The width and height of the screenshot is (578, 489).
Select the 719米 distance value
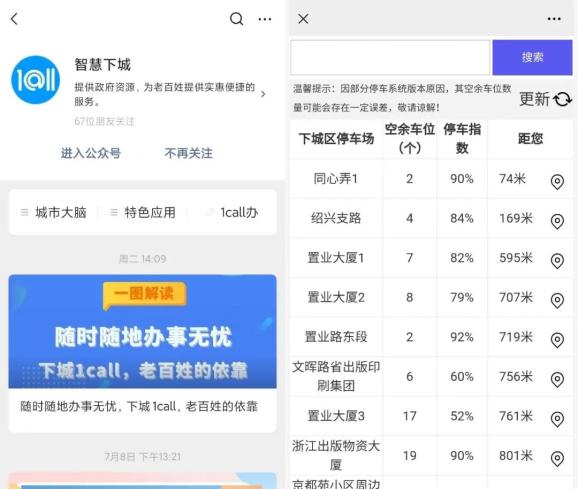(x=516, y=337)
